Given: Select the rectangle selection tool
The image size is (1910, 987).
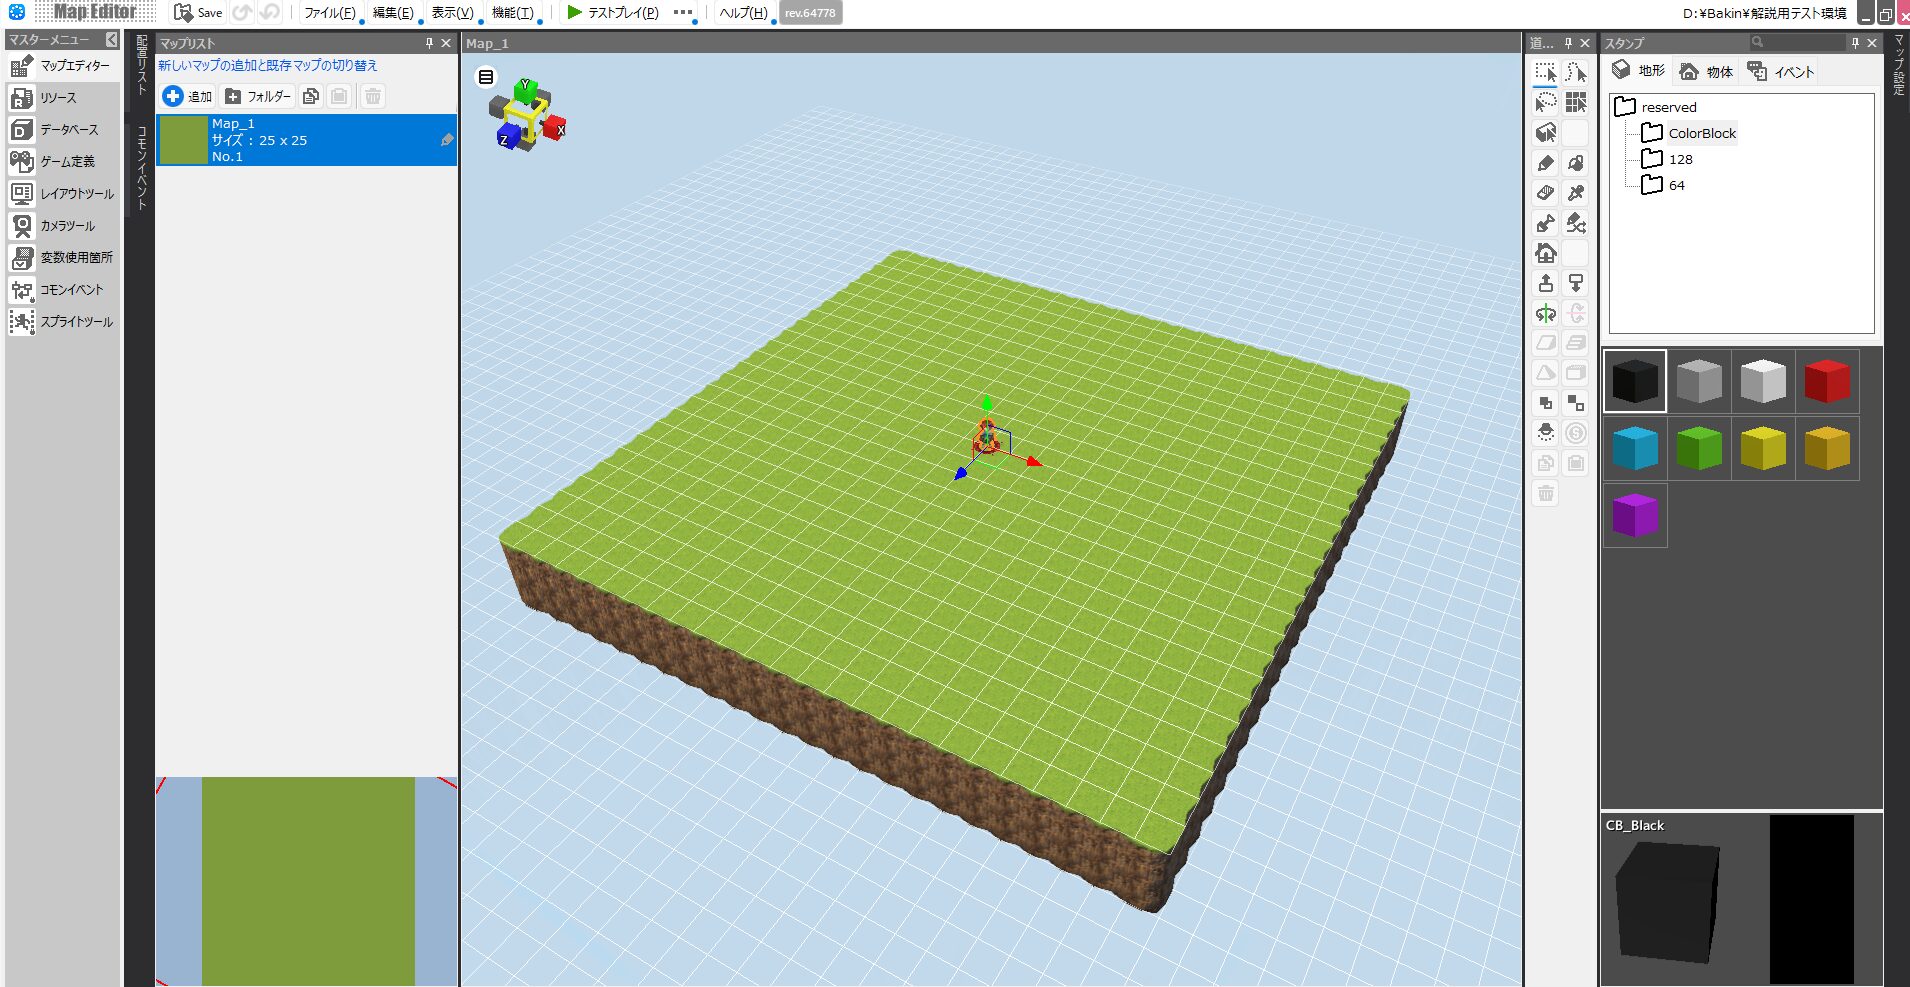Looking at the screenshot, I should 1545,73.
